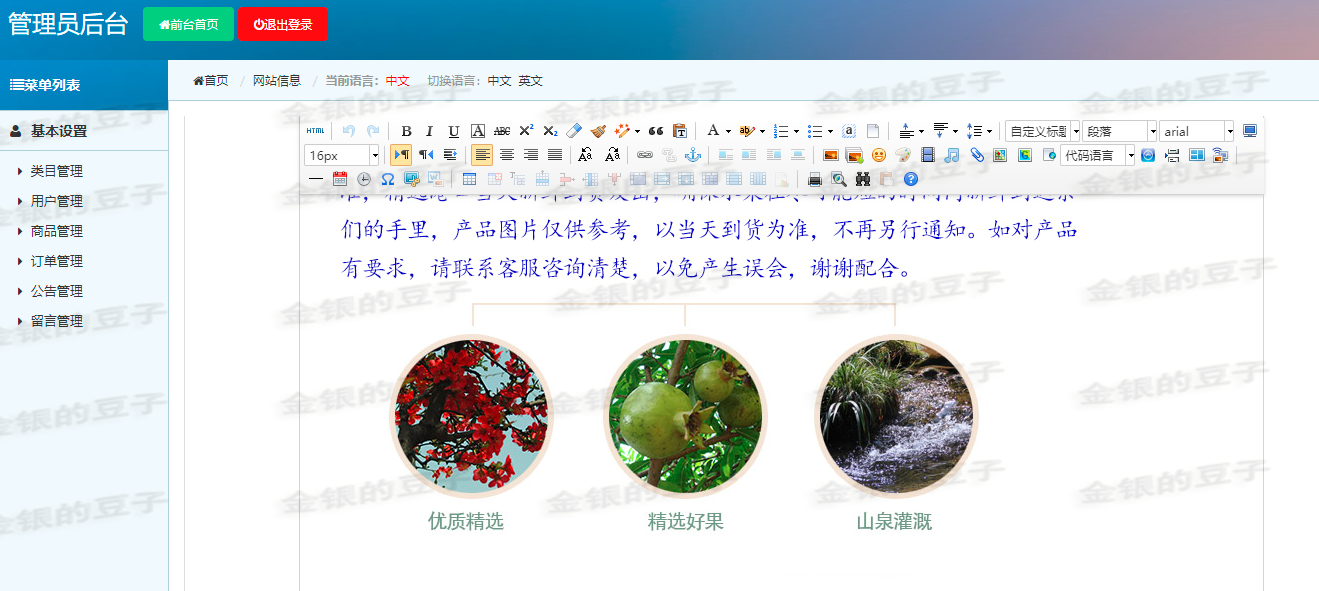Toggle bold formatting
This screenshot has width=1319, height=591.
406,131
